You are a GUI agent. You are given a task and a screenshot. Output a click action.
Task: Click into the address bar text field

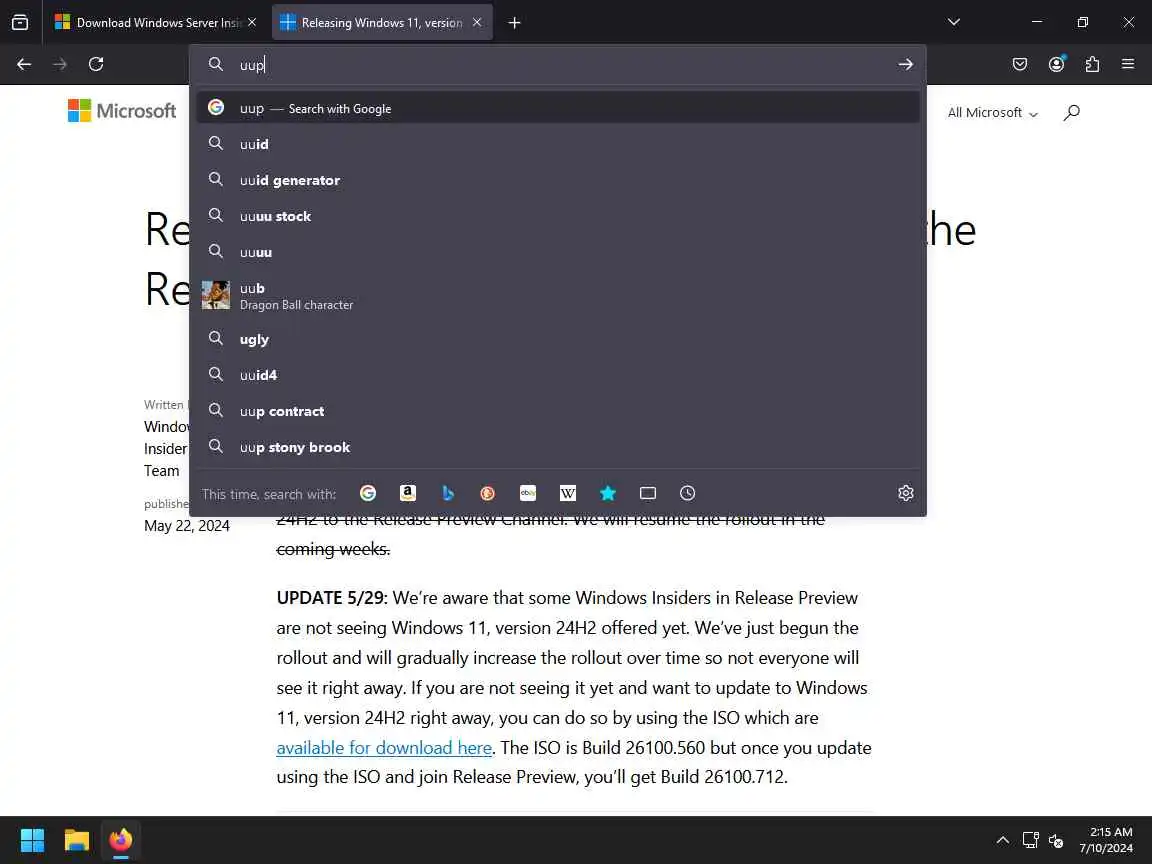click(x=558, y=65)
